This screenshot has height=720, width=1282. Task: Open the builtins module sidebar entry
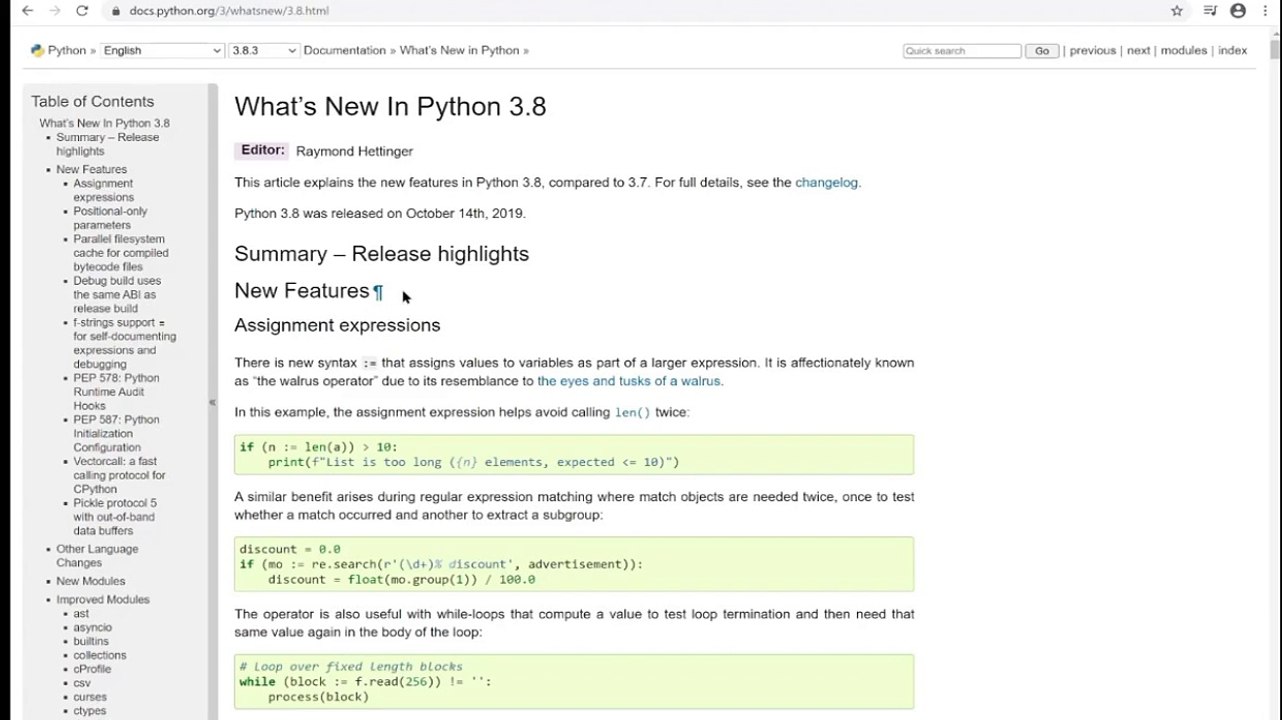click(91, 641)
